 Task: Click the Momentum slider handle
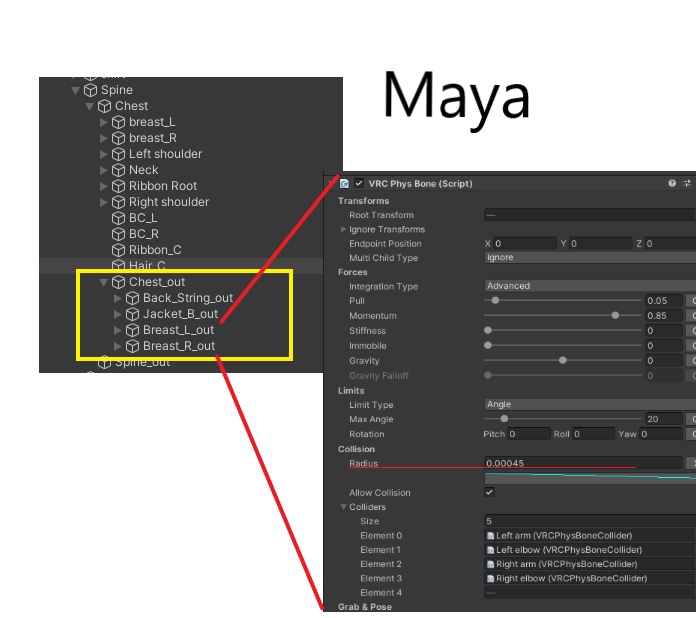click(x=615, y=316)
